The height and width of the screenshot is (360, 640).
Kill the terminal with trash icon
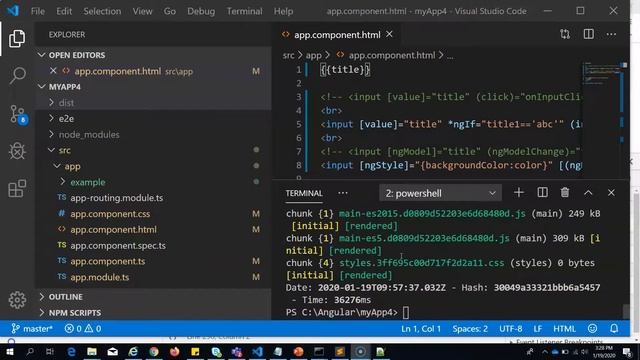[565, 193]
